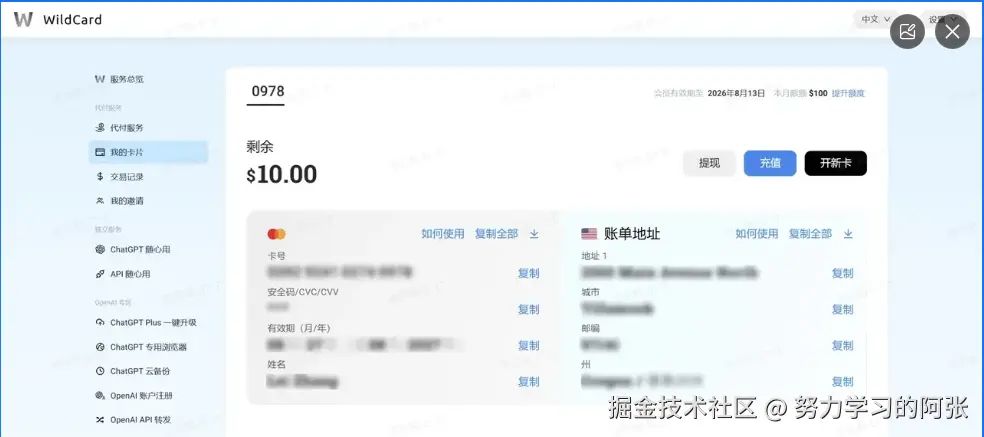
Task: Click the 提现 button
Action: click(709, 163)
